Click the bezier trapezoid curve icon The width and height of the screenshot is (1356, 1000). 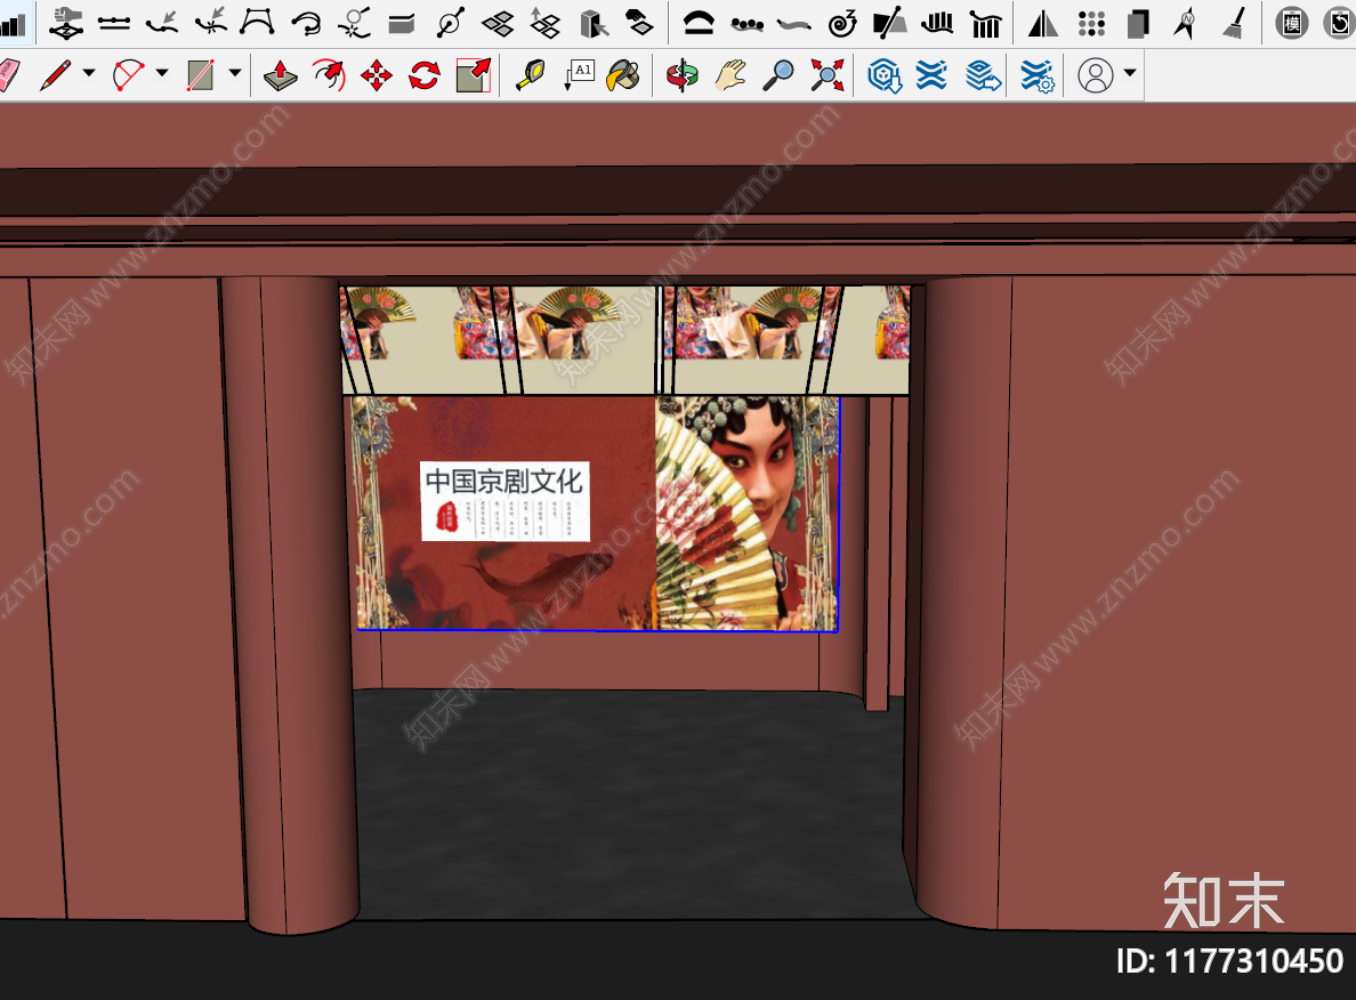[258, 22]
